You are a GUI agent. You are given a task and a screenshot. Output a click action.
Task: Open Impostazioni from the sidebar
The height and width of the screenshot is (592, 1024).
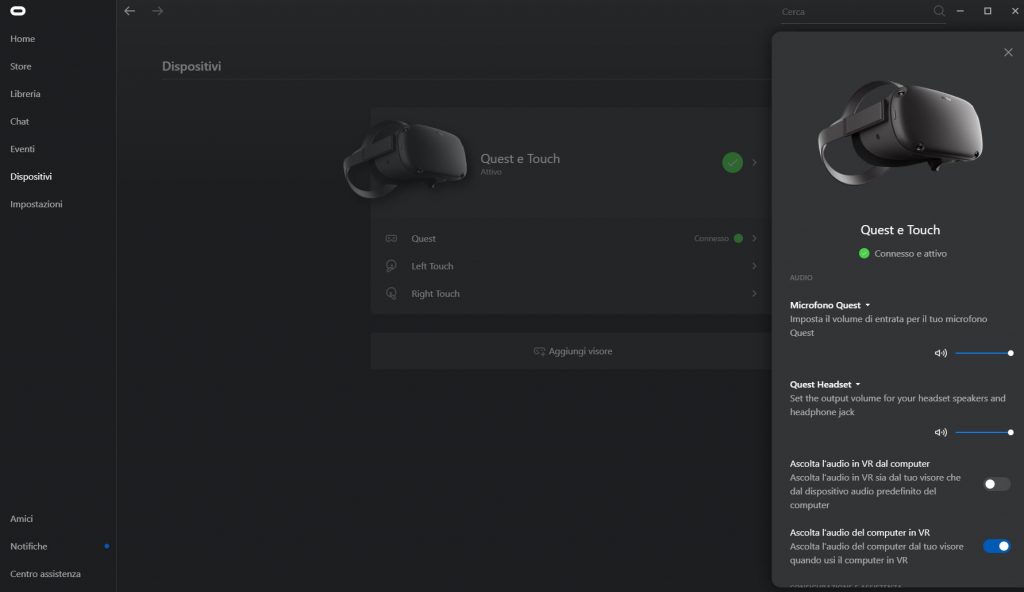[38, 204]
